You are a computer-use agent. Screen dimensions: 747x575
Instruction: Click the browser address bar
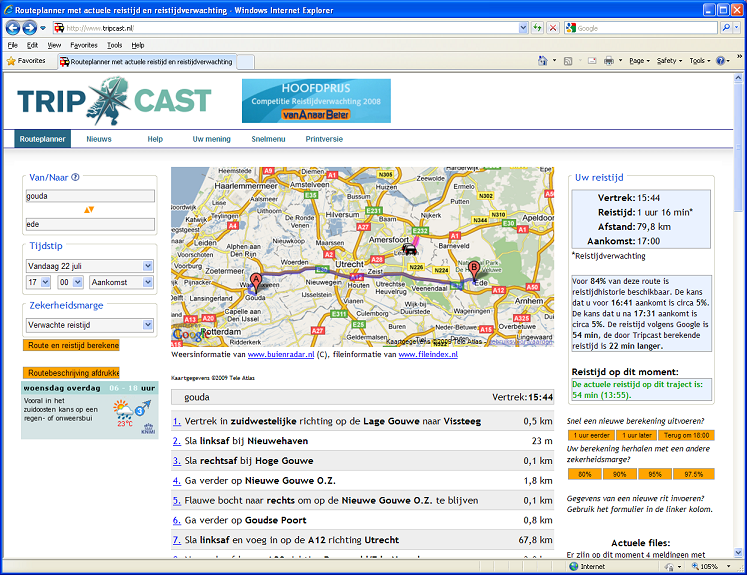point(286,28)
